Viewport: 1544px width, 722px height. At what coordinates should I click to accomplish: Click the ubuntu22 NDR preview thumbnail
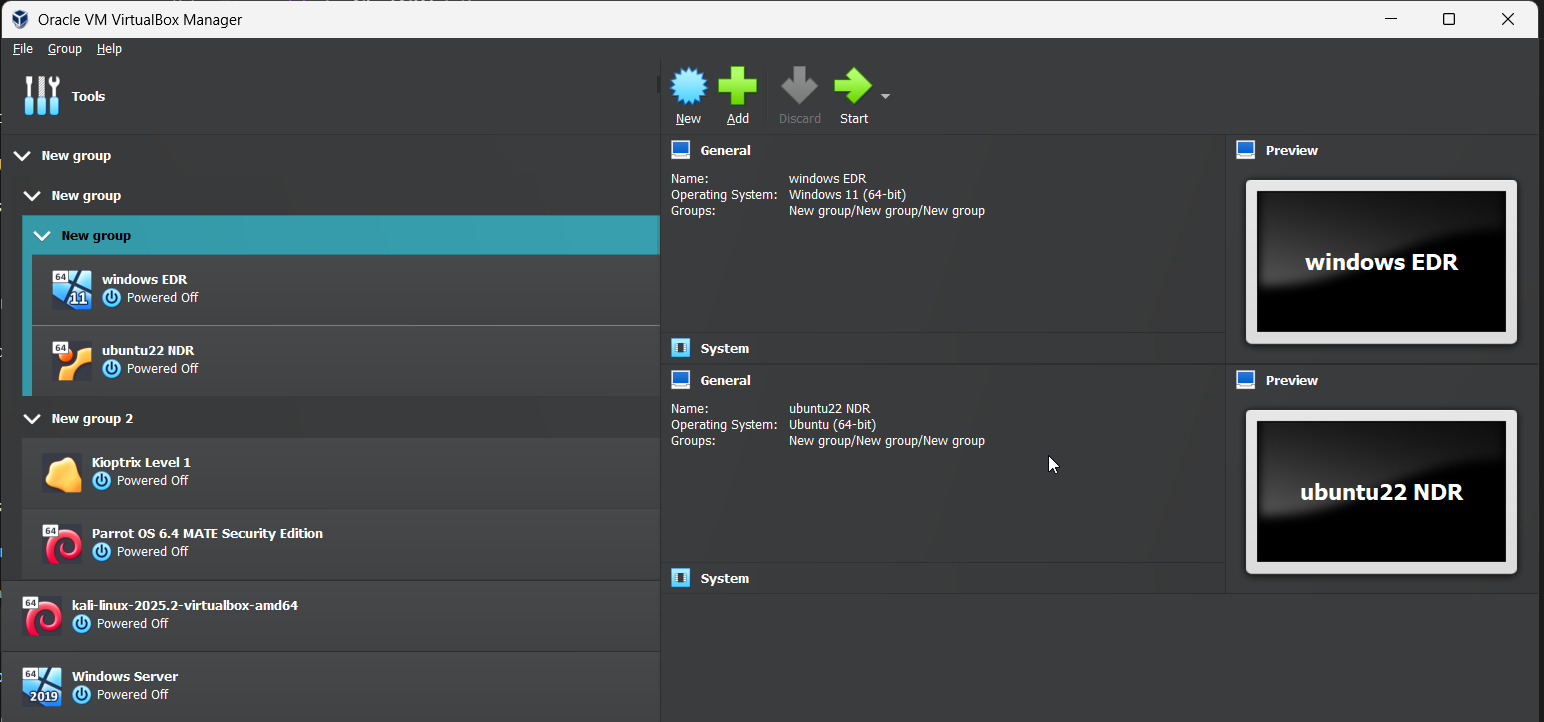pos(1380,492)
